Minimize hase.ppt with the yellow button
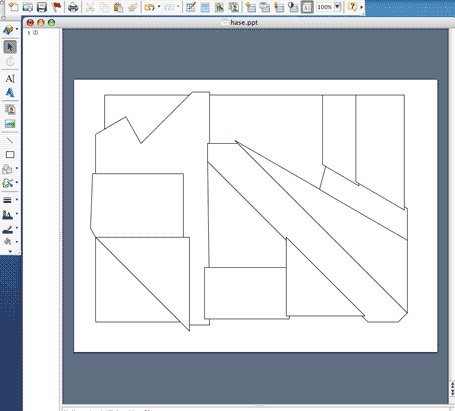The height and width of the screenshot is (411, 455). point(41,22)
